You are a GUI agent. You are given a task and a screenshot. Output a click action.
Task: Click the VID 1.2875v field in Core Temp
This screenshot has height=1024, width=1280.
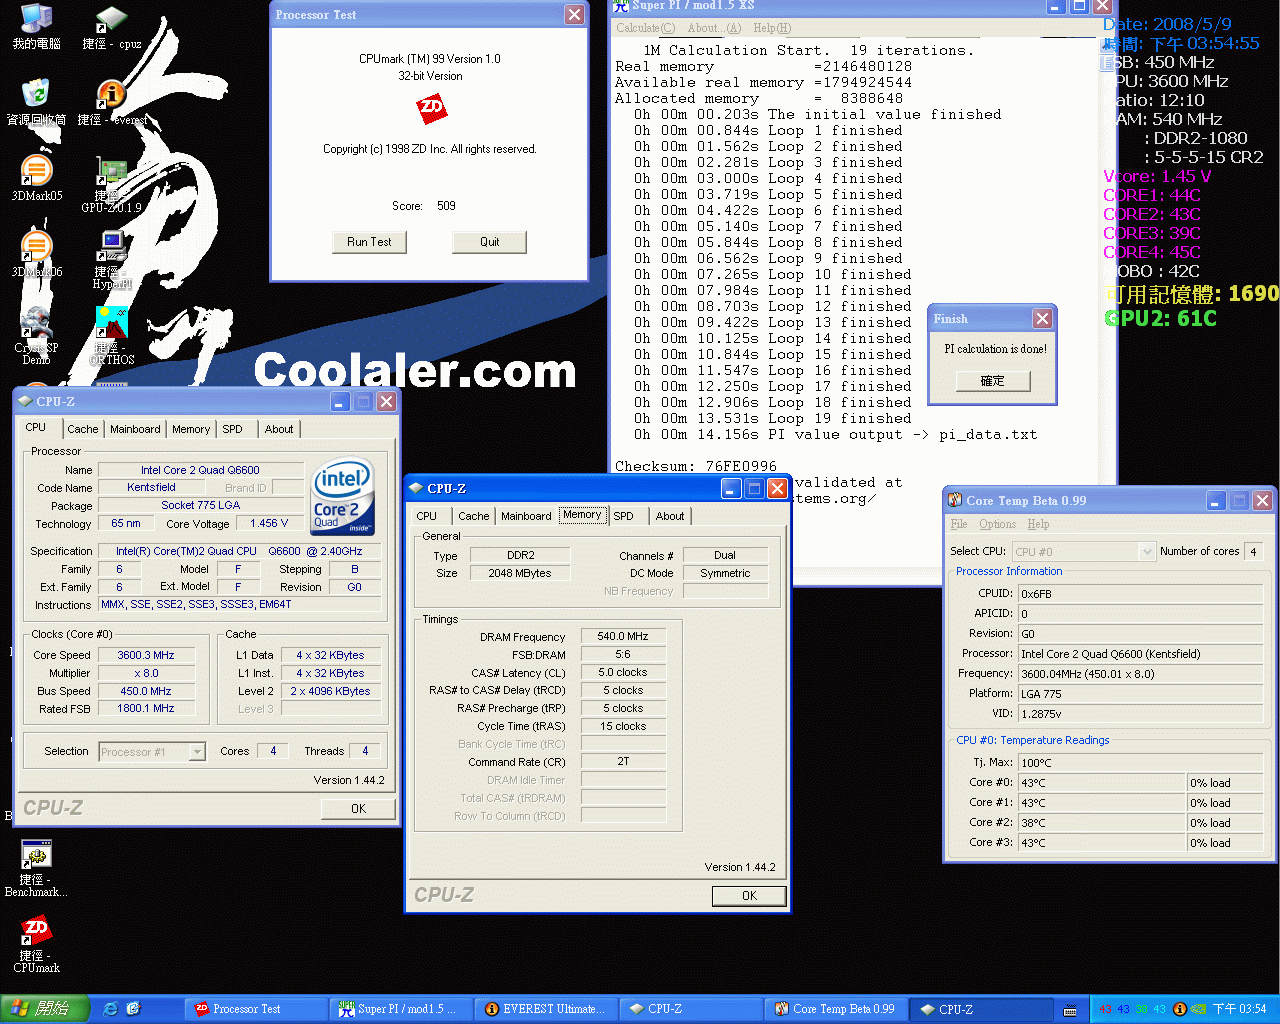[x=1139, y=714]
